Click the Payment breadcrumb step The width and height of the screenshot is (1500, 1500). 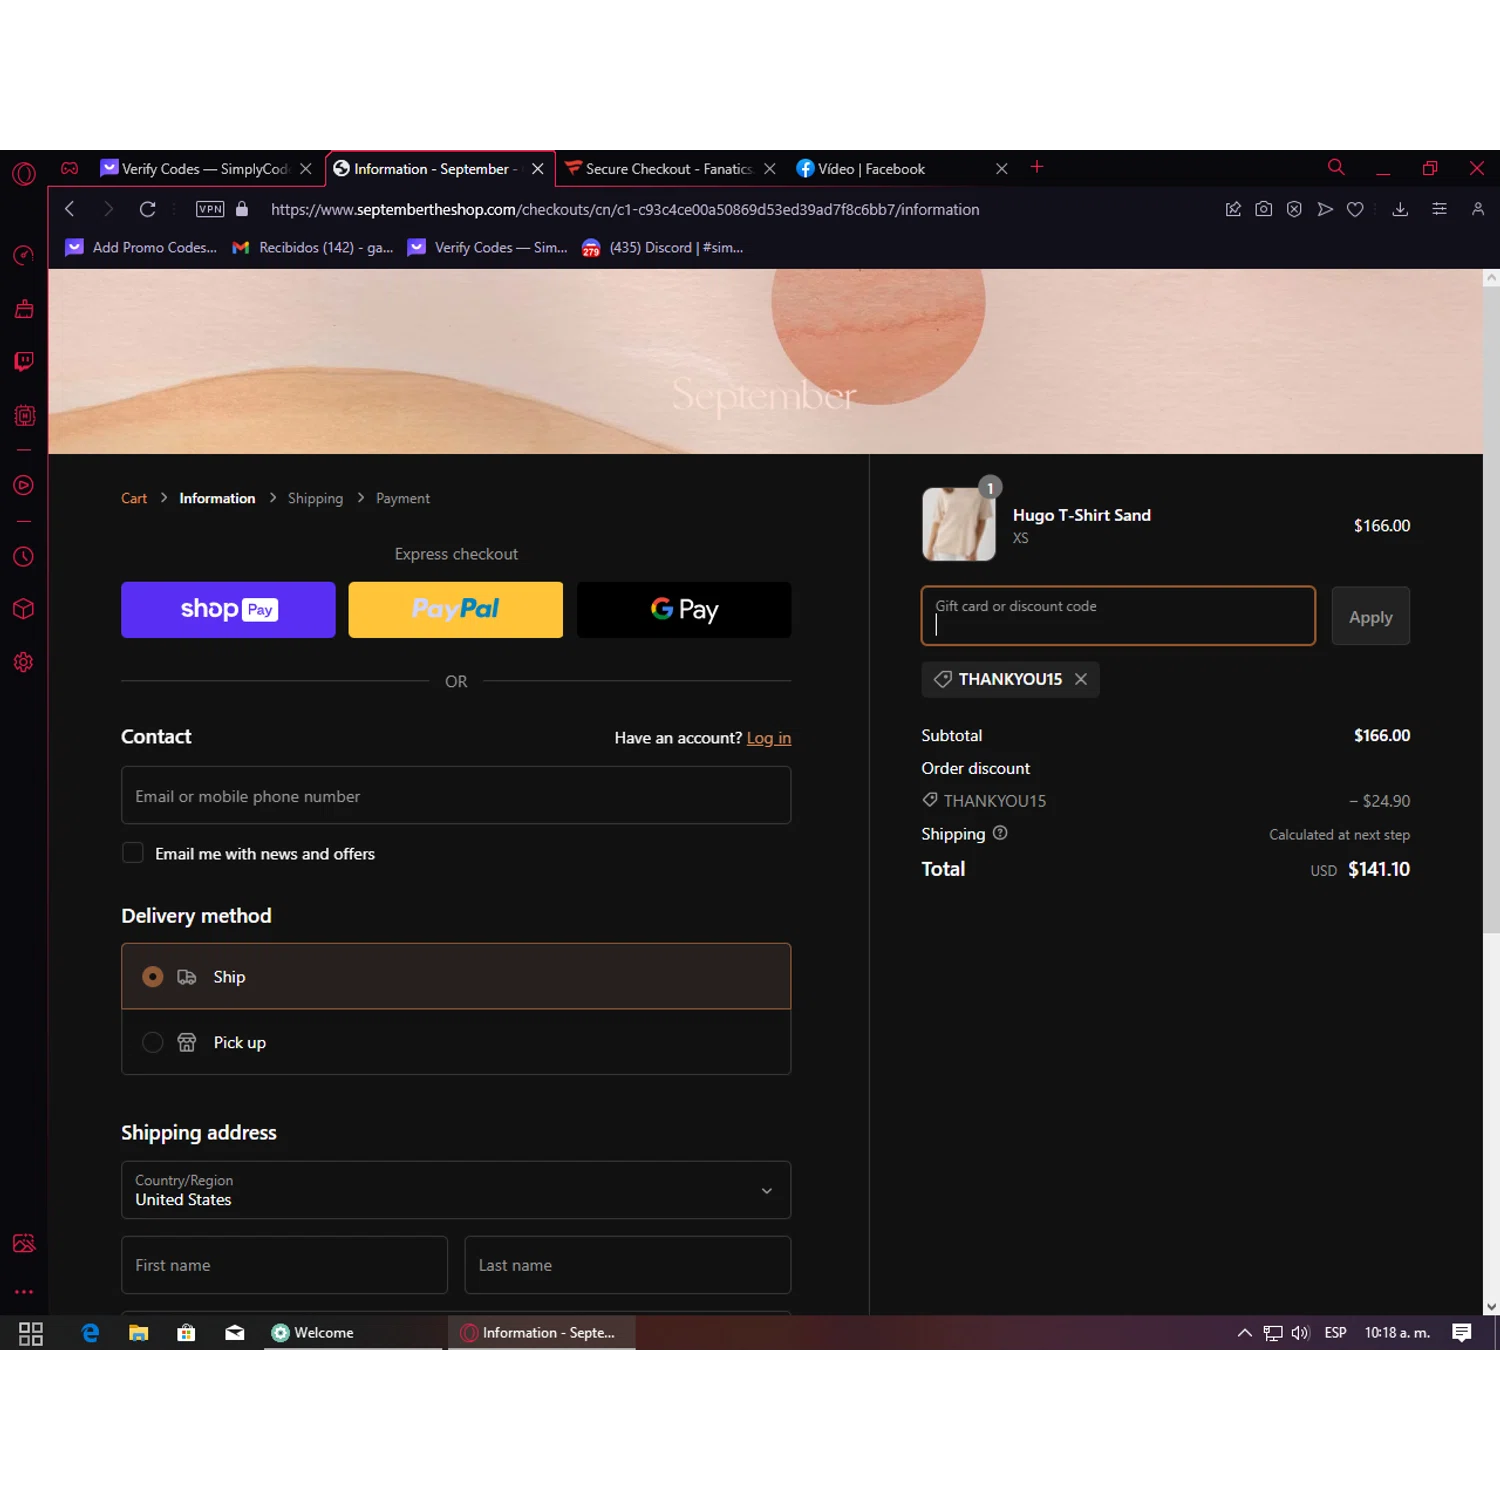403,498
